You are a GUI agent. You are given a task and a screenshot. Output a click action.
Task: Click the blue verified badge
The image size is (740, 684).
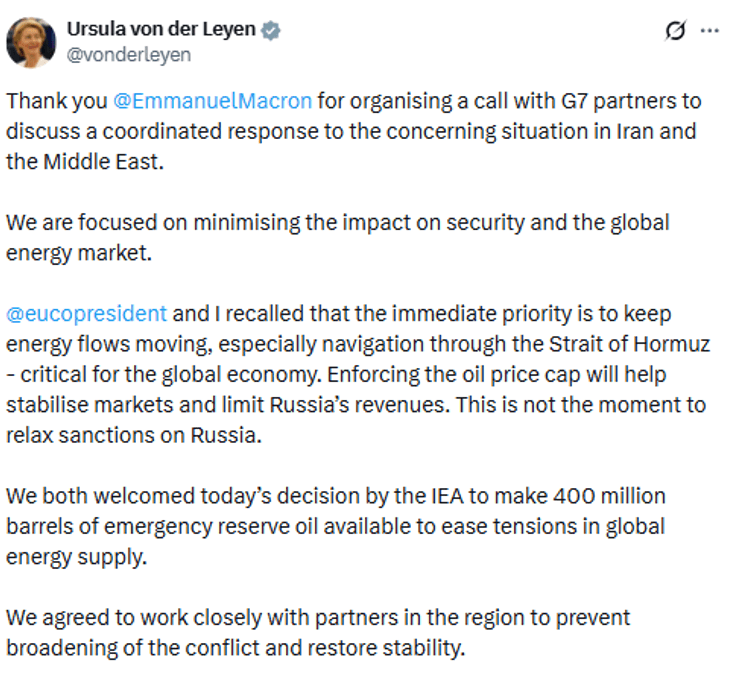pyautogui.click(x=271, y=31)
